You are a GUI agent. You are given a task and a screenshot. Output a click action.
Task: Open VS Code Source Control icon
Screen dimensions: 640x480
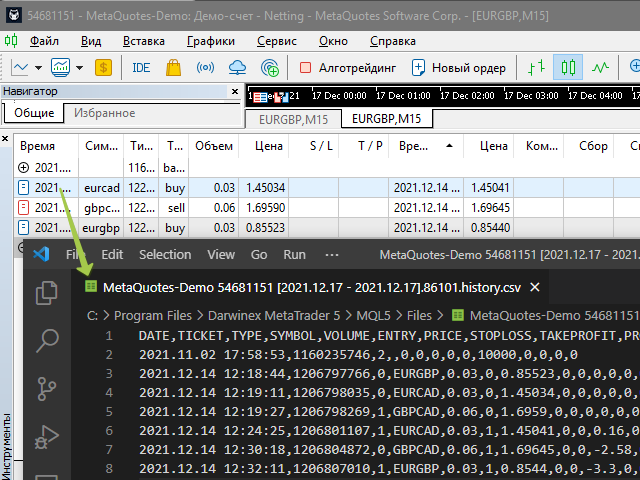pos(47,388)
